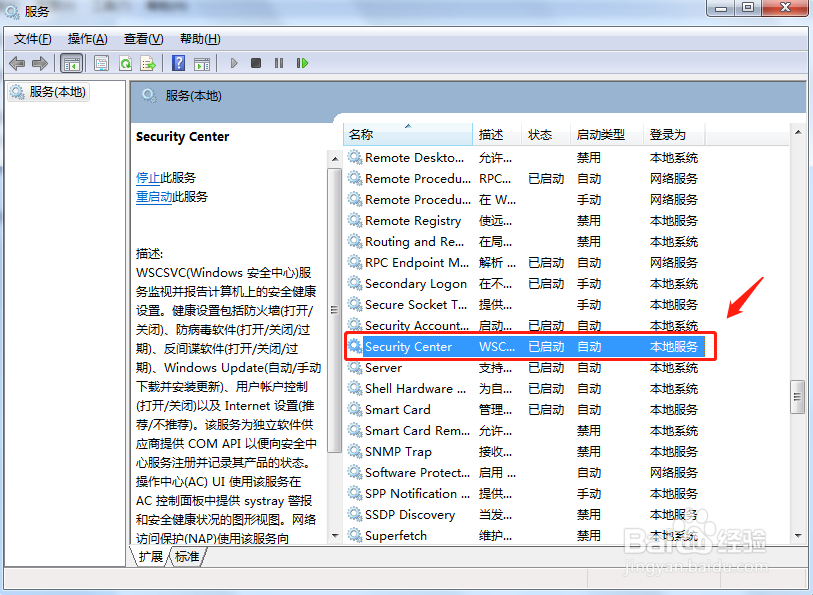The width and height of the screenshot is (813, 595).
Task: Navigate back with the left arrow icon
Action: [17, 62]
